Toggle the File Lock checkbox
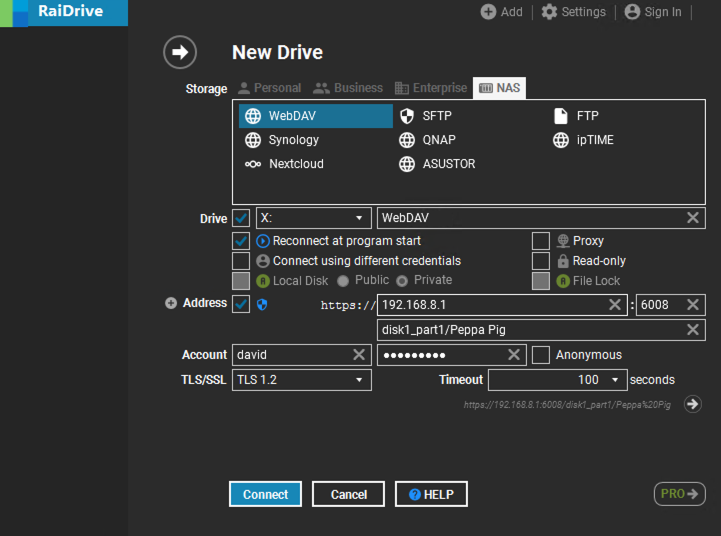Image resolution: width=721 pixels, height=536 pixels. tap(541, 280)
